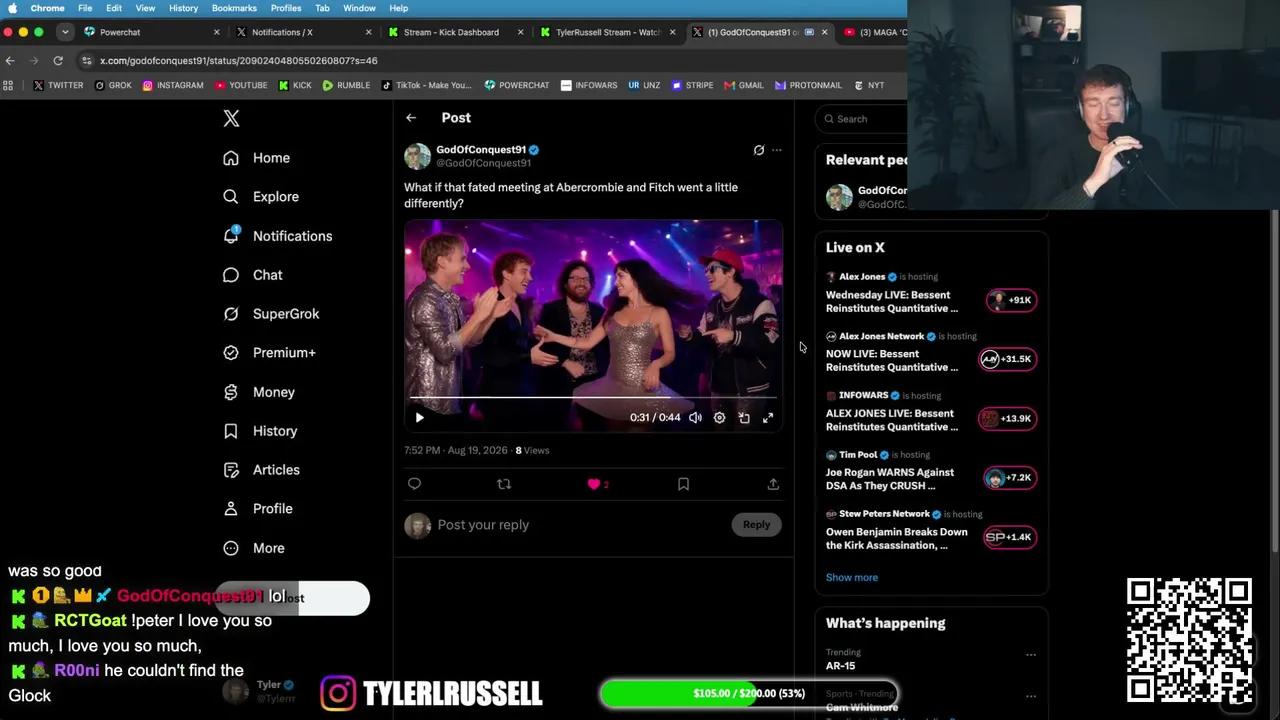Open the Chrome File menu
Image resolution: width=1280 pixels, height=720 pixels.
tap(85, 8)
